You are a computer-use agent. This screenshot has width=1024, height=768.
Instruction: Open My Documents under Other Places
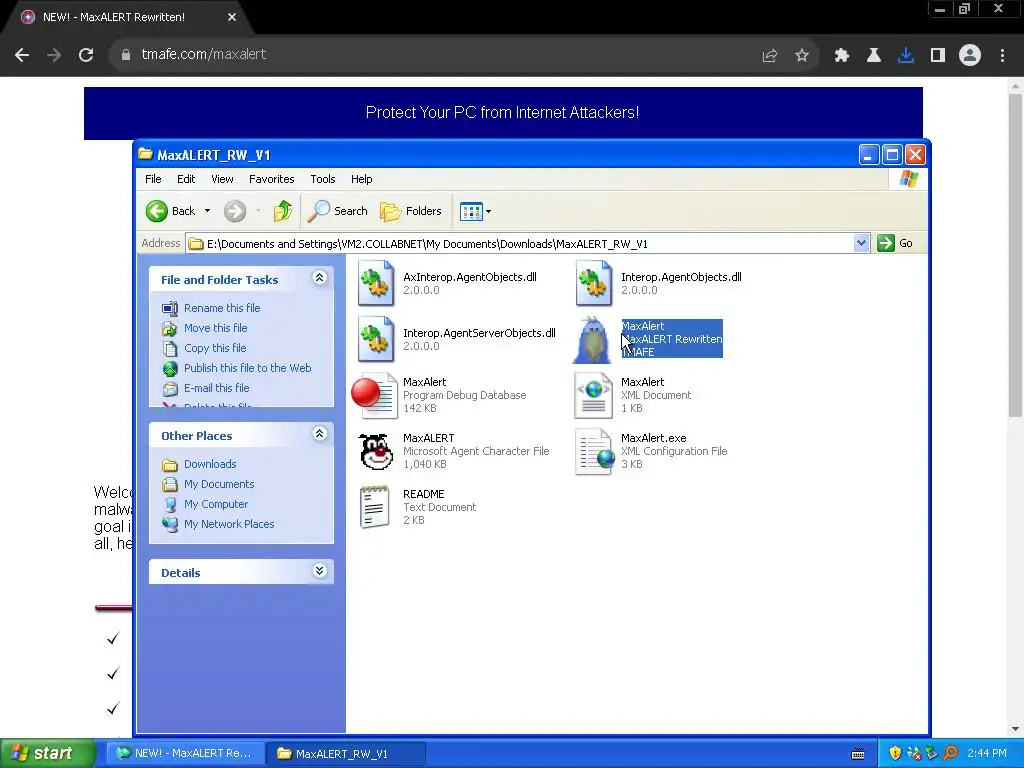pos(219,484)
